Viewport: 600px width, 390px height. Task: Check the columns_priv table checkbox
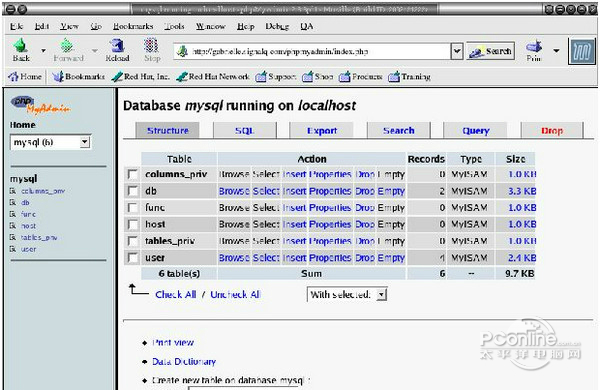132,175
